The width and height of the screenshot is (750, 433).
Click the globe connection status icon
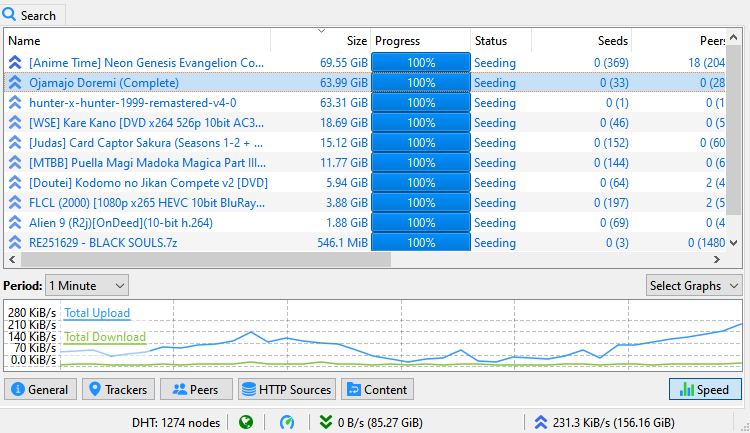246,422
